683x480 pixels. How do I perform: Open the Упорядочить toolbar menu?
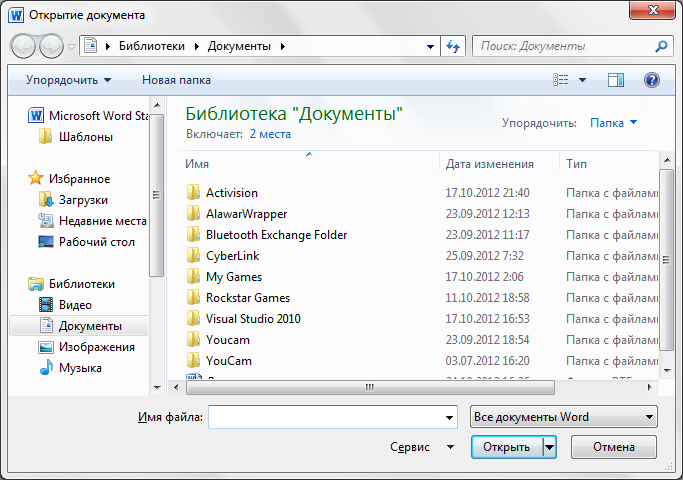coord(68,80)
